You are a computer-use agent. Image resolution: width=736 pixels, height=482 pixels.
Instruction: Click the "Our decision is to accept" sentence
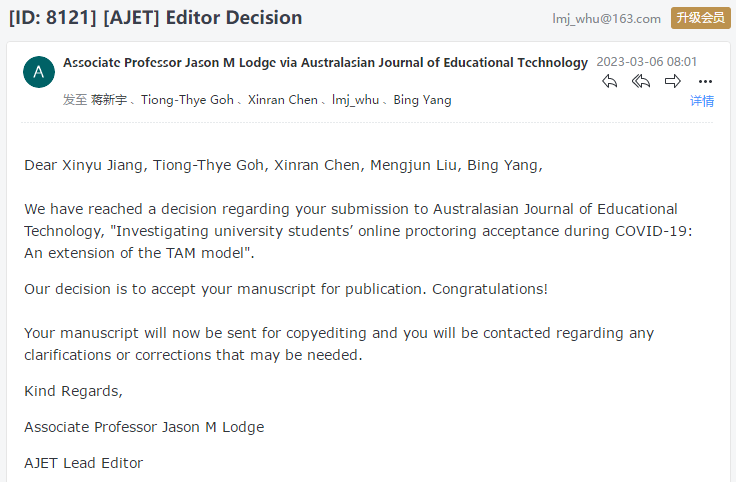coord(286,289)
